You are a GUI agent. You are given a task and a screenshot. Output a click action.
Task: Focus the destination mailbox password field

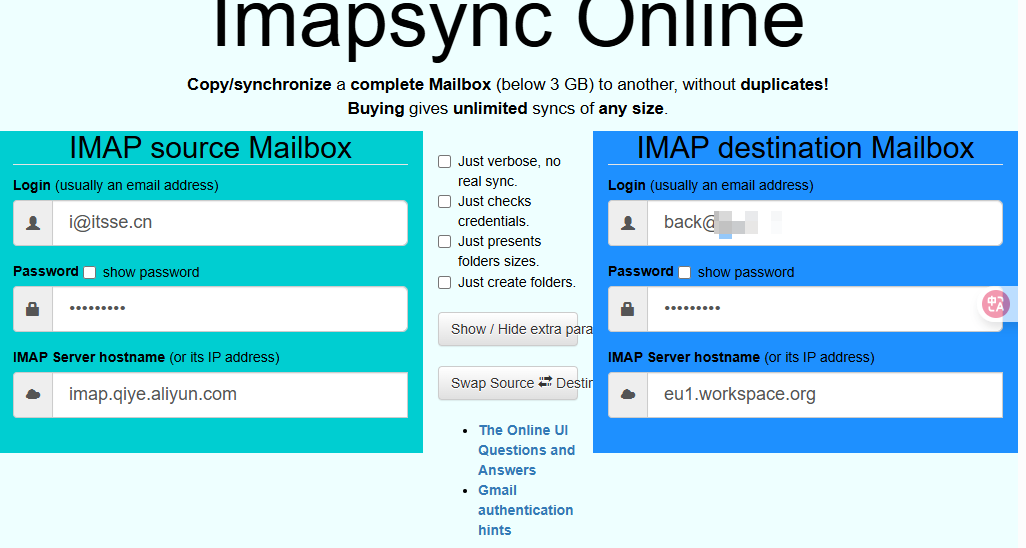824,309
